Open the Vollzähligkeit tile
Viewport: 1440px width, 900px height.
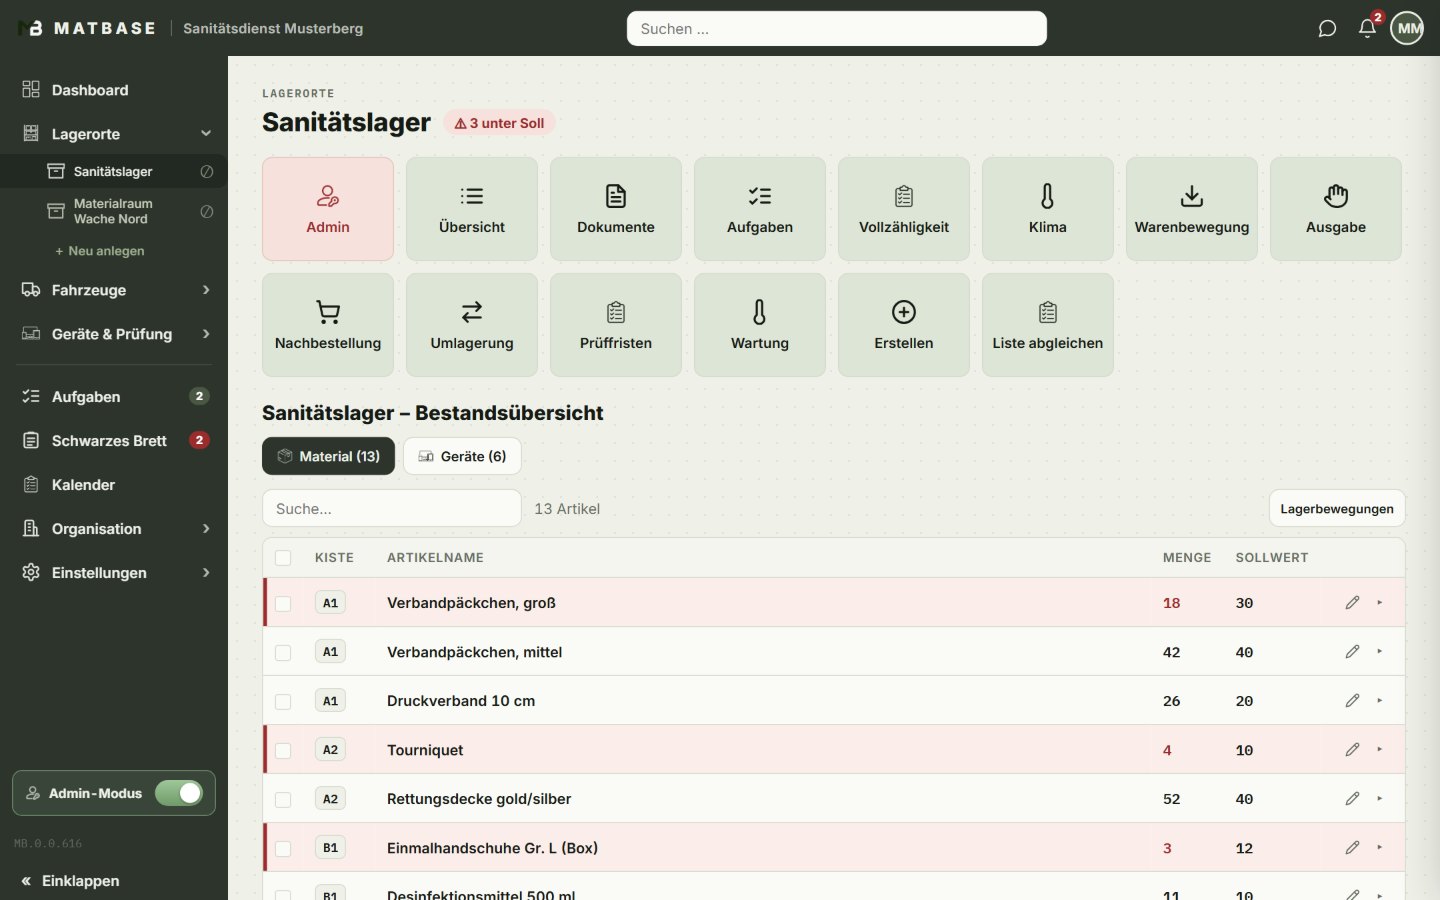pos(904,209)
